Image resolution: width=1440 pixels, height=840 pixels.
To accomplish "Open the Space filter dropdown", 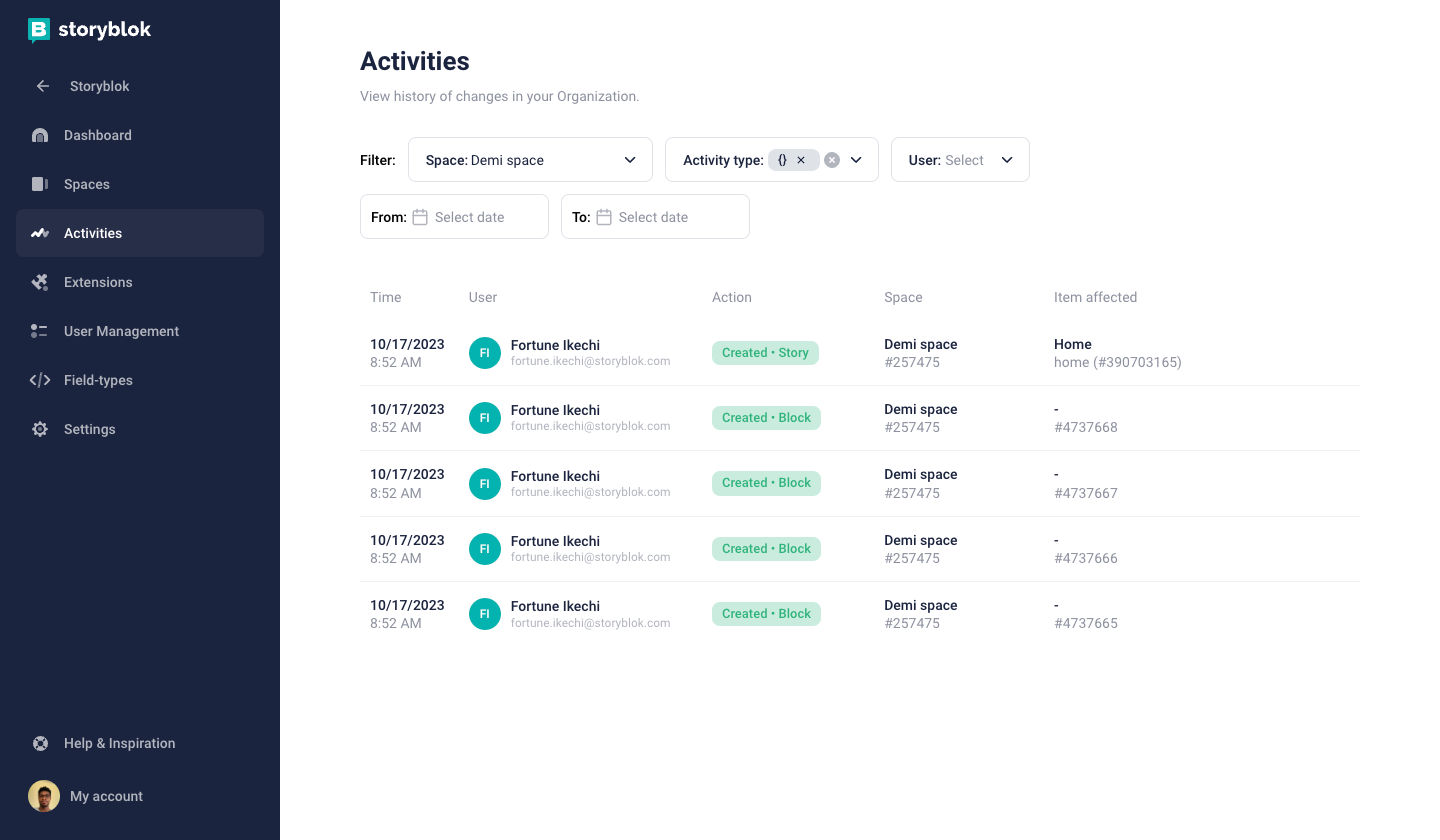I will pyautogui.click(x=530, y=160).
